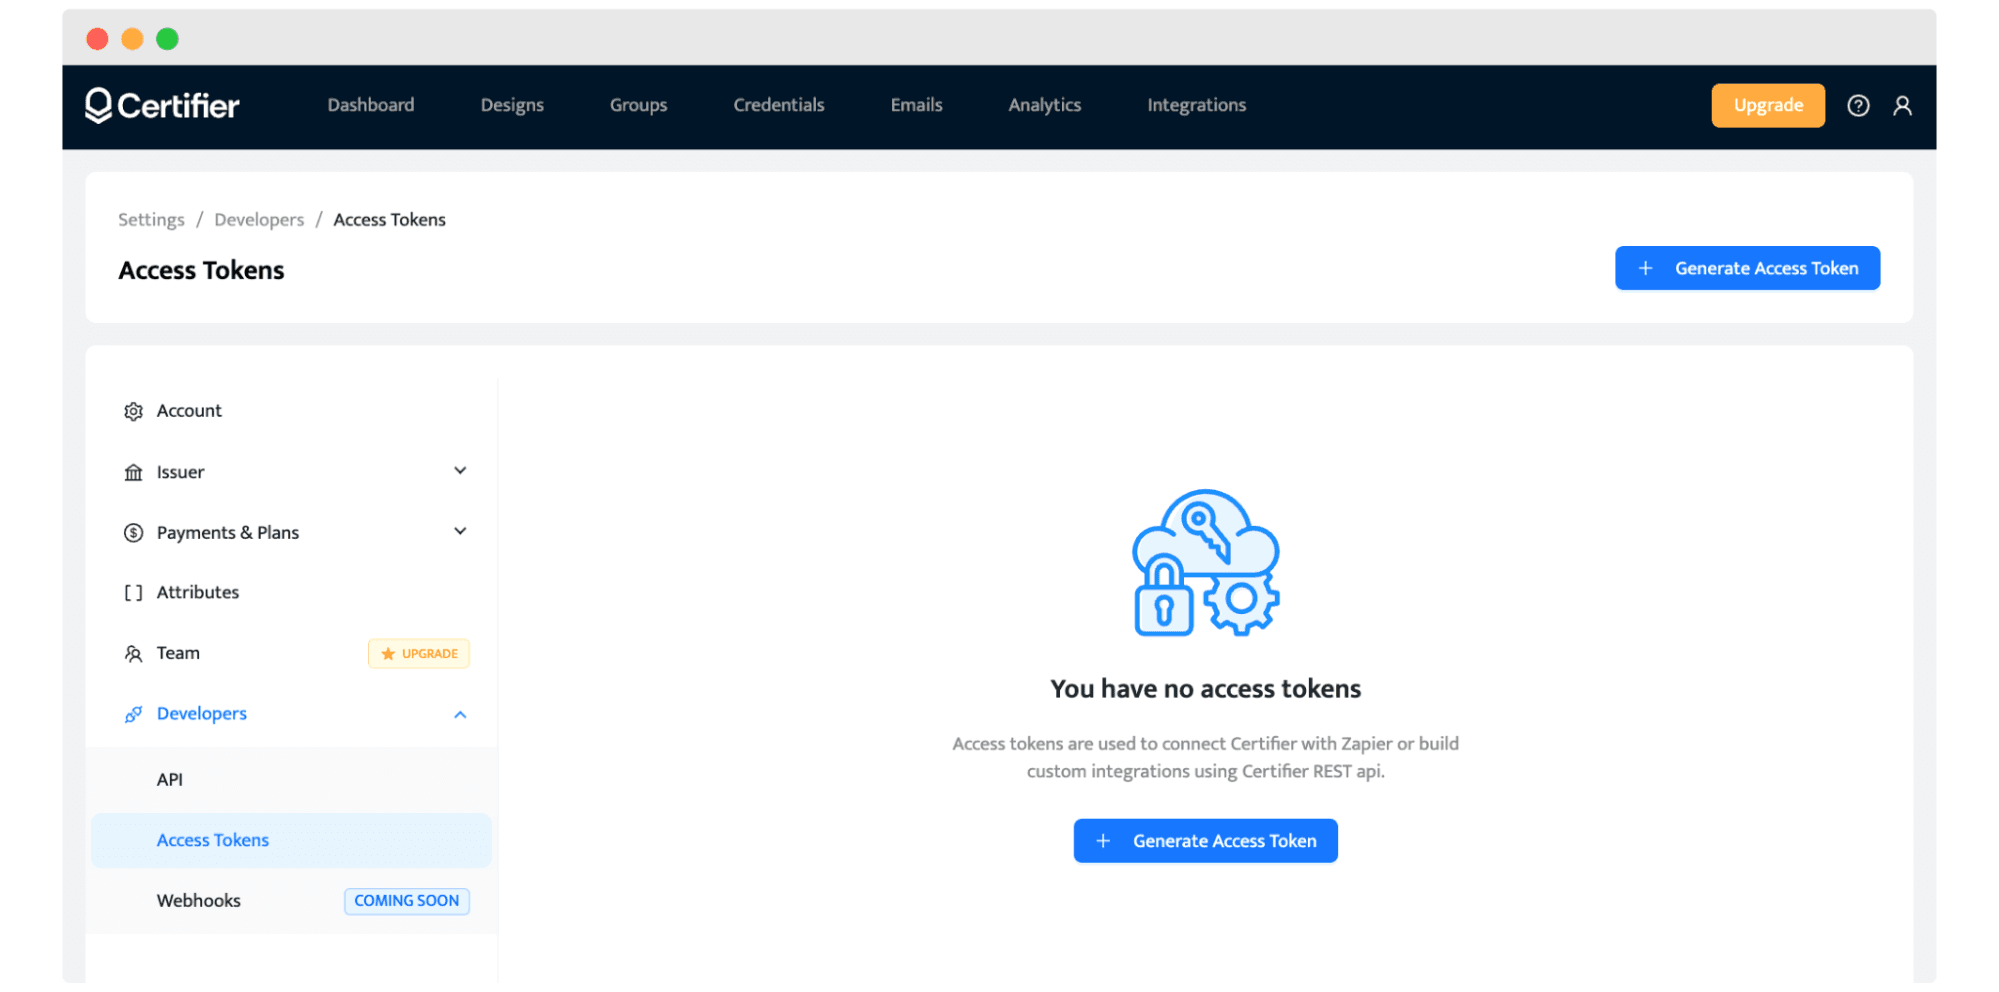The height and width of the screenshot is (992, 1999).
Task: Select Access Tokens in sidebar
Action: 291,841
